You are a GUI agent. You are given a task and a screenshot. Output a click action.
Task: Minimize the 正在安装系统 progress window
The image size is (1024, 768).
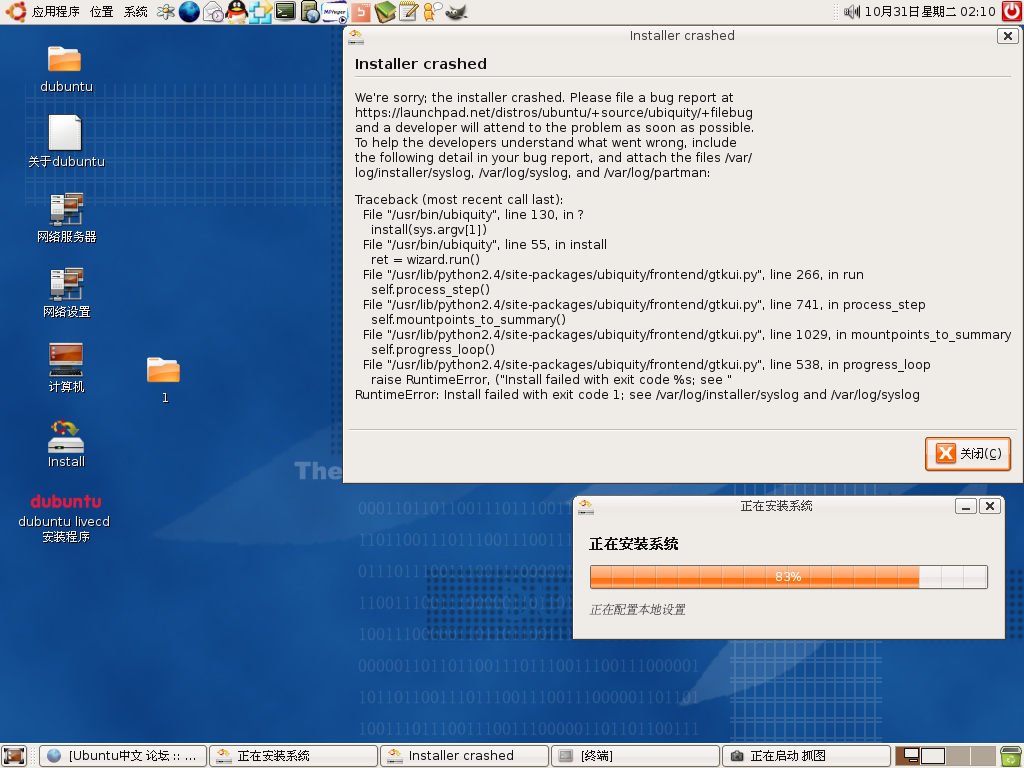[965, 506]
